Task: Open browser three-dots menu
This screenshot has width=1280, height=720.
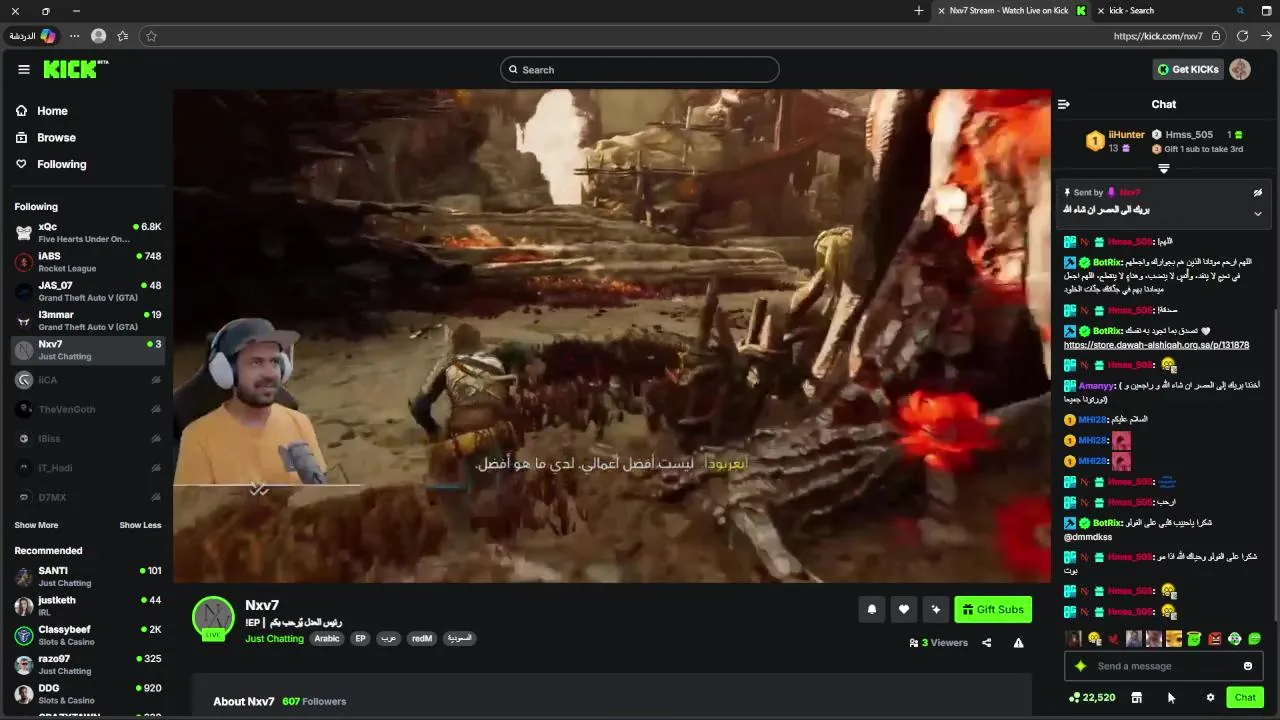Action: click(74, 36)
